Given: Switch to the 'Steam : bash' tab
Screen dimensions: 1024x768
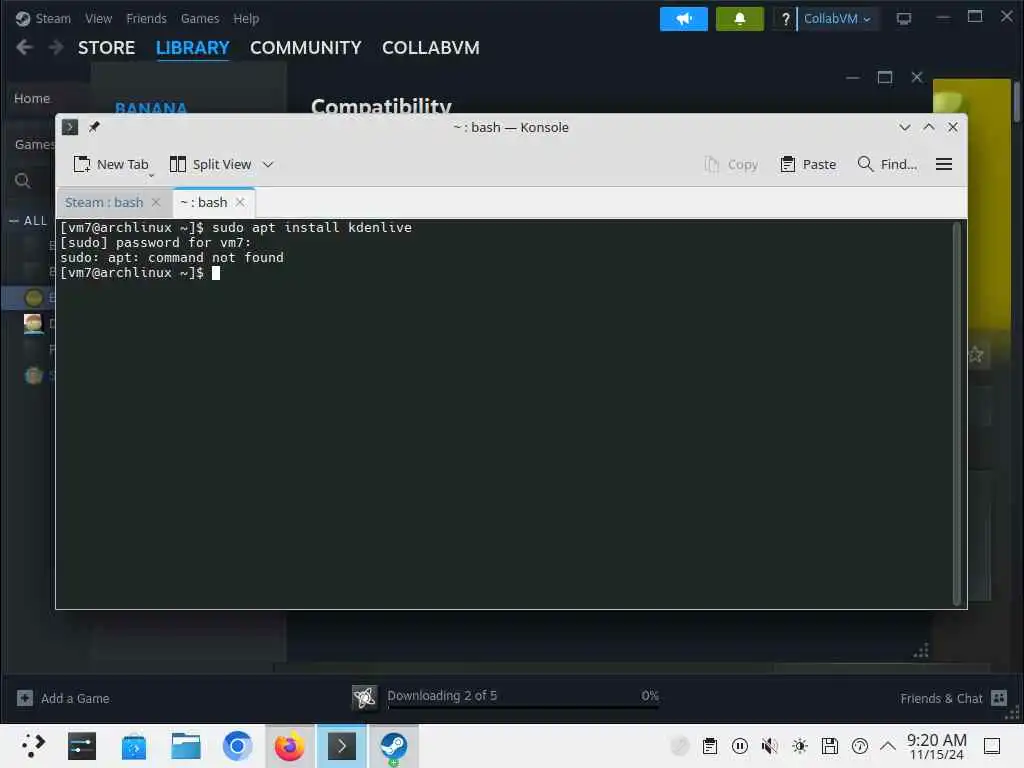Looking at the screenshot, I should click(104, 202).
